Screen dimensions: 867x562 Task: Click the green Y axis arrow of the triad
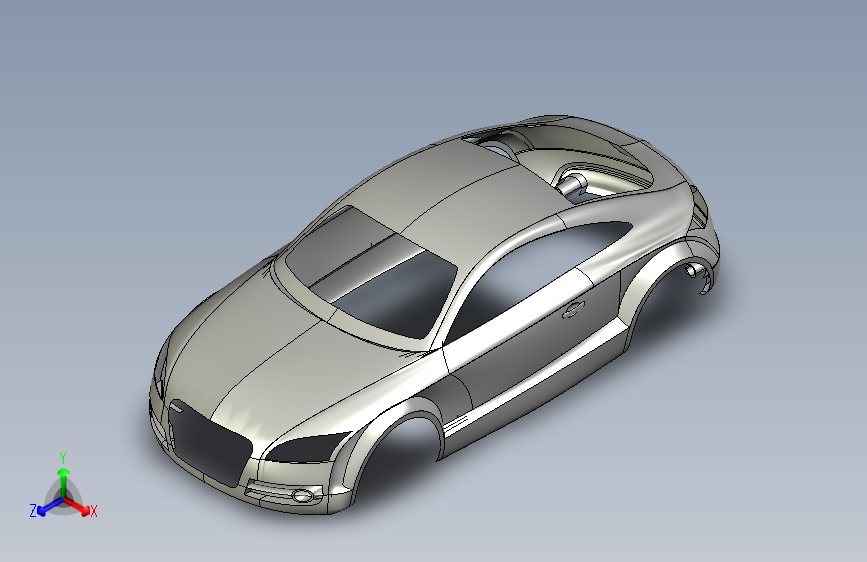pyautogui.click(x=64, y=482)
